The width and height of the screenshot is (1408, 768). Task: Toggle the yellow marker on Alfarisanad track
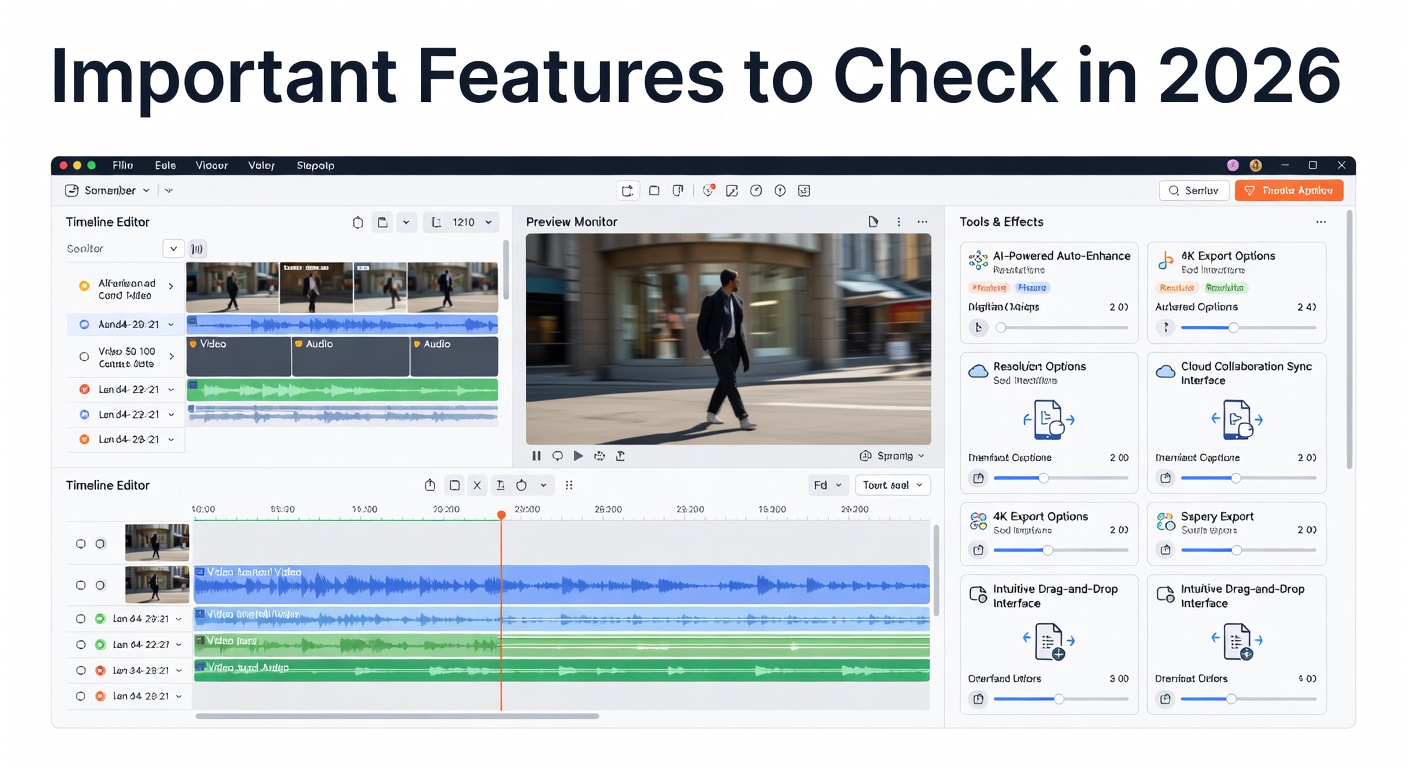click(84, 286)
